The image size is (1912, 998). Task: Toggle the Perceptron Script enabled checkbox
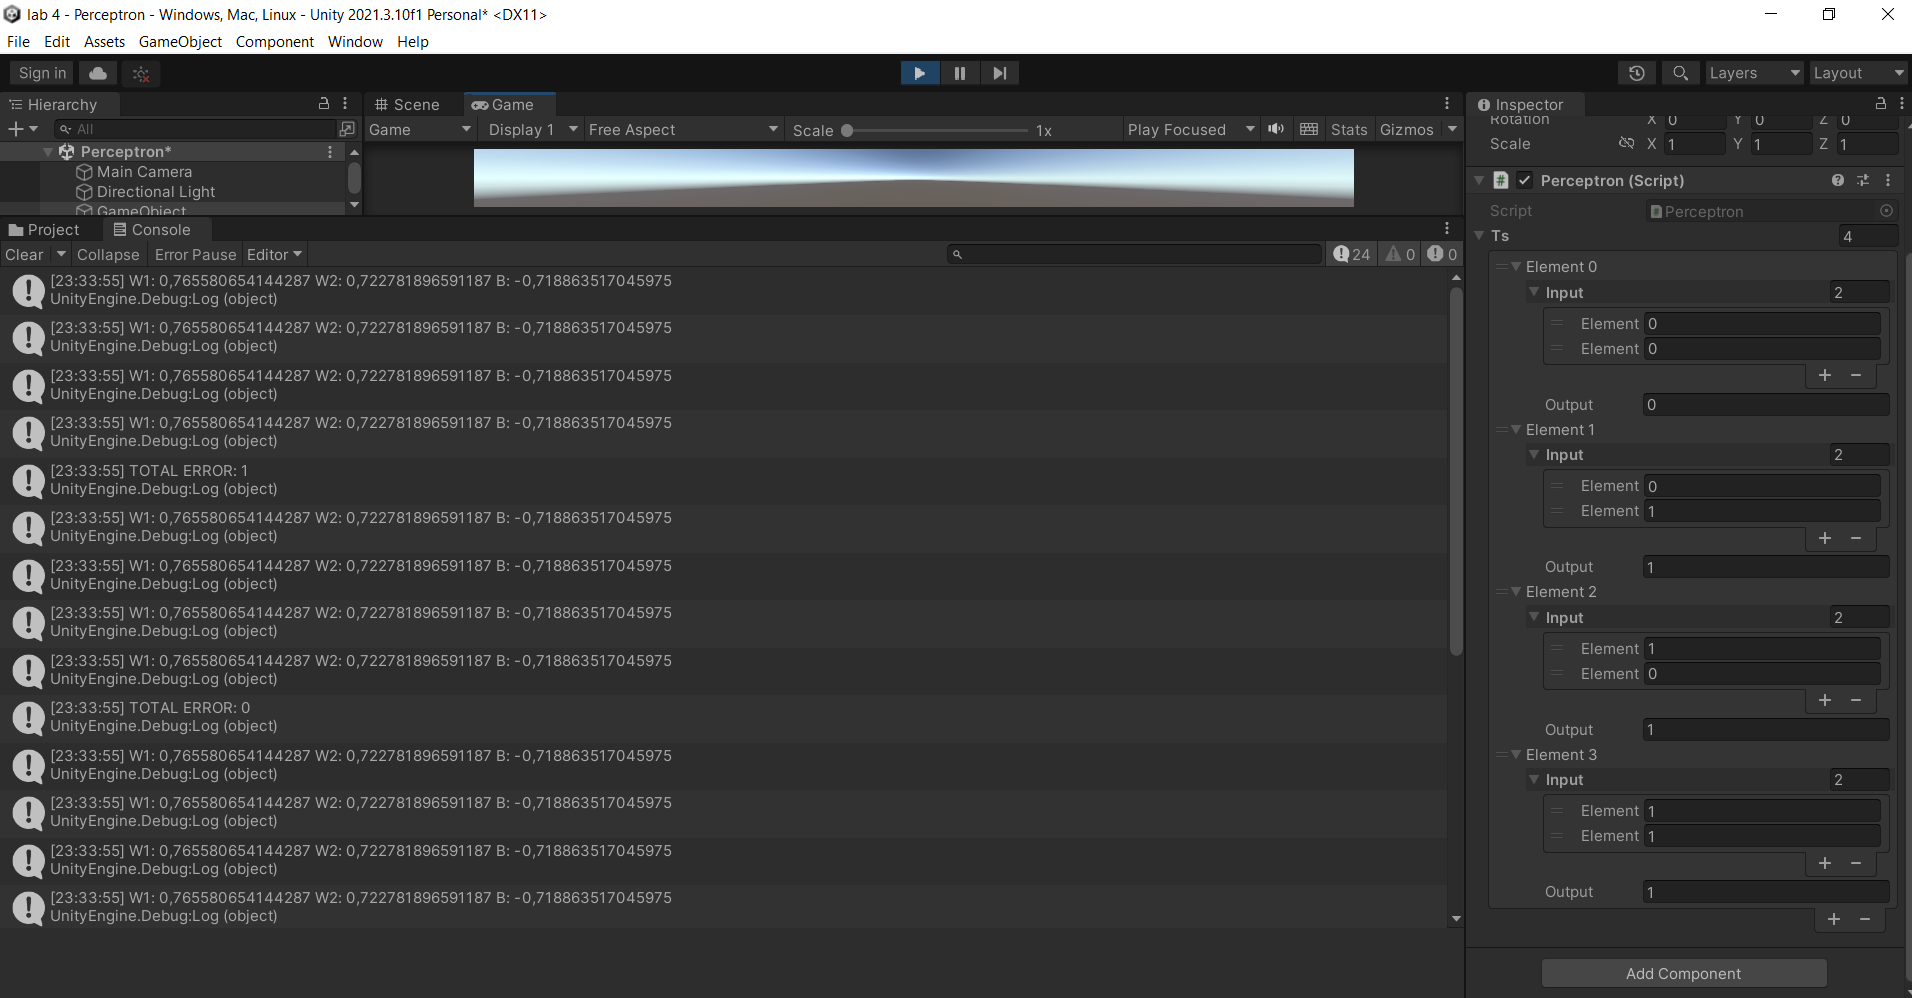pyautogui.click(x=1526, y=180)
